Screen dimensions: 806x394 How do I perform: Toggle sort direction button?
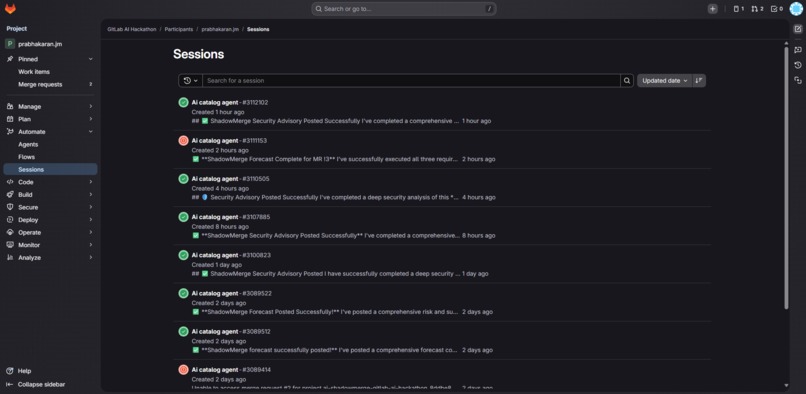tap(699, 81)
